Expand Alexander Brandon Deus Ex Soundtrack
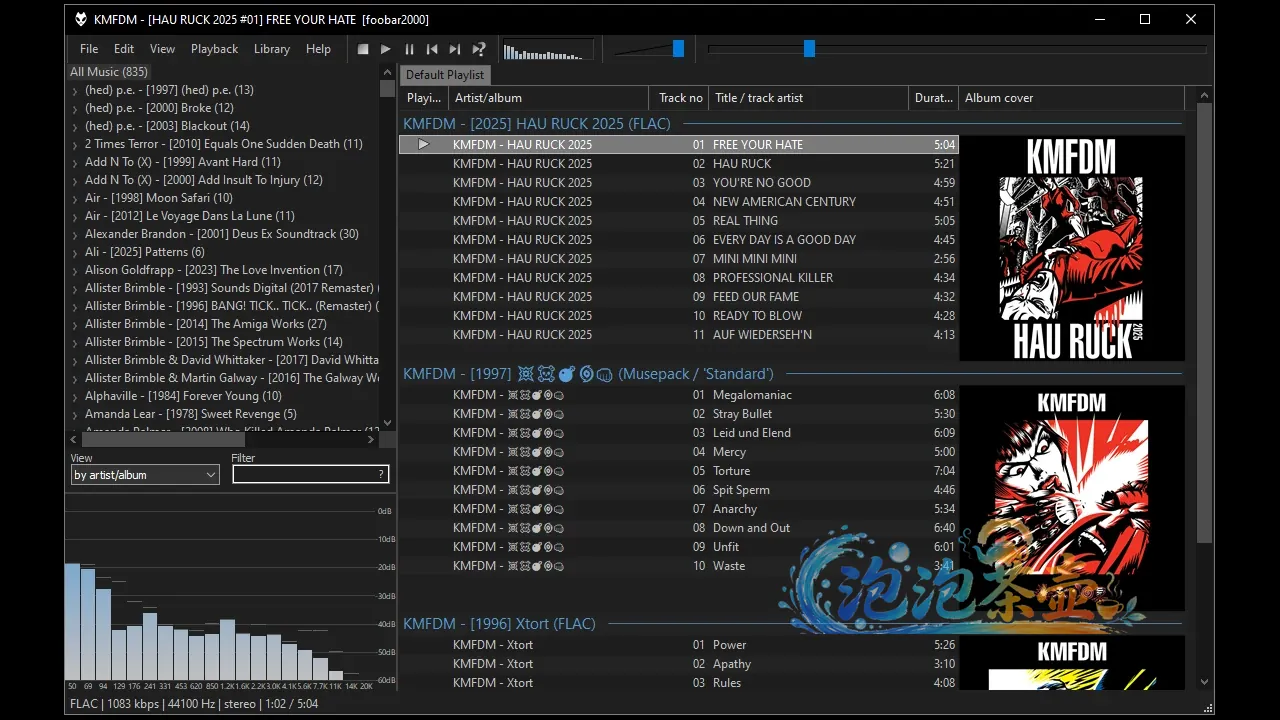 pyautogui.click(x=75, y=234)
